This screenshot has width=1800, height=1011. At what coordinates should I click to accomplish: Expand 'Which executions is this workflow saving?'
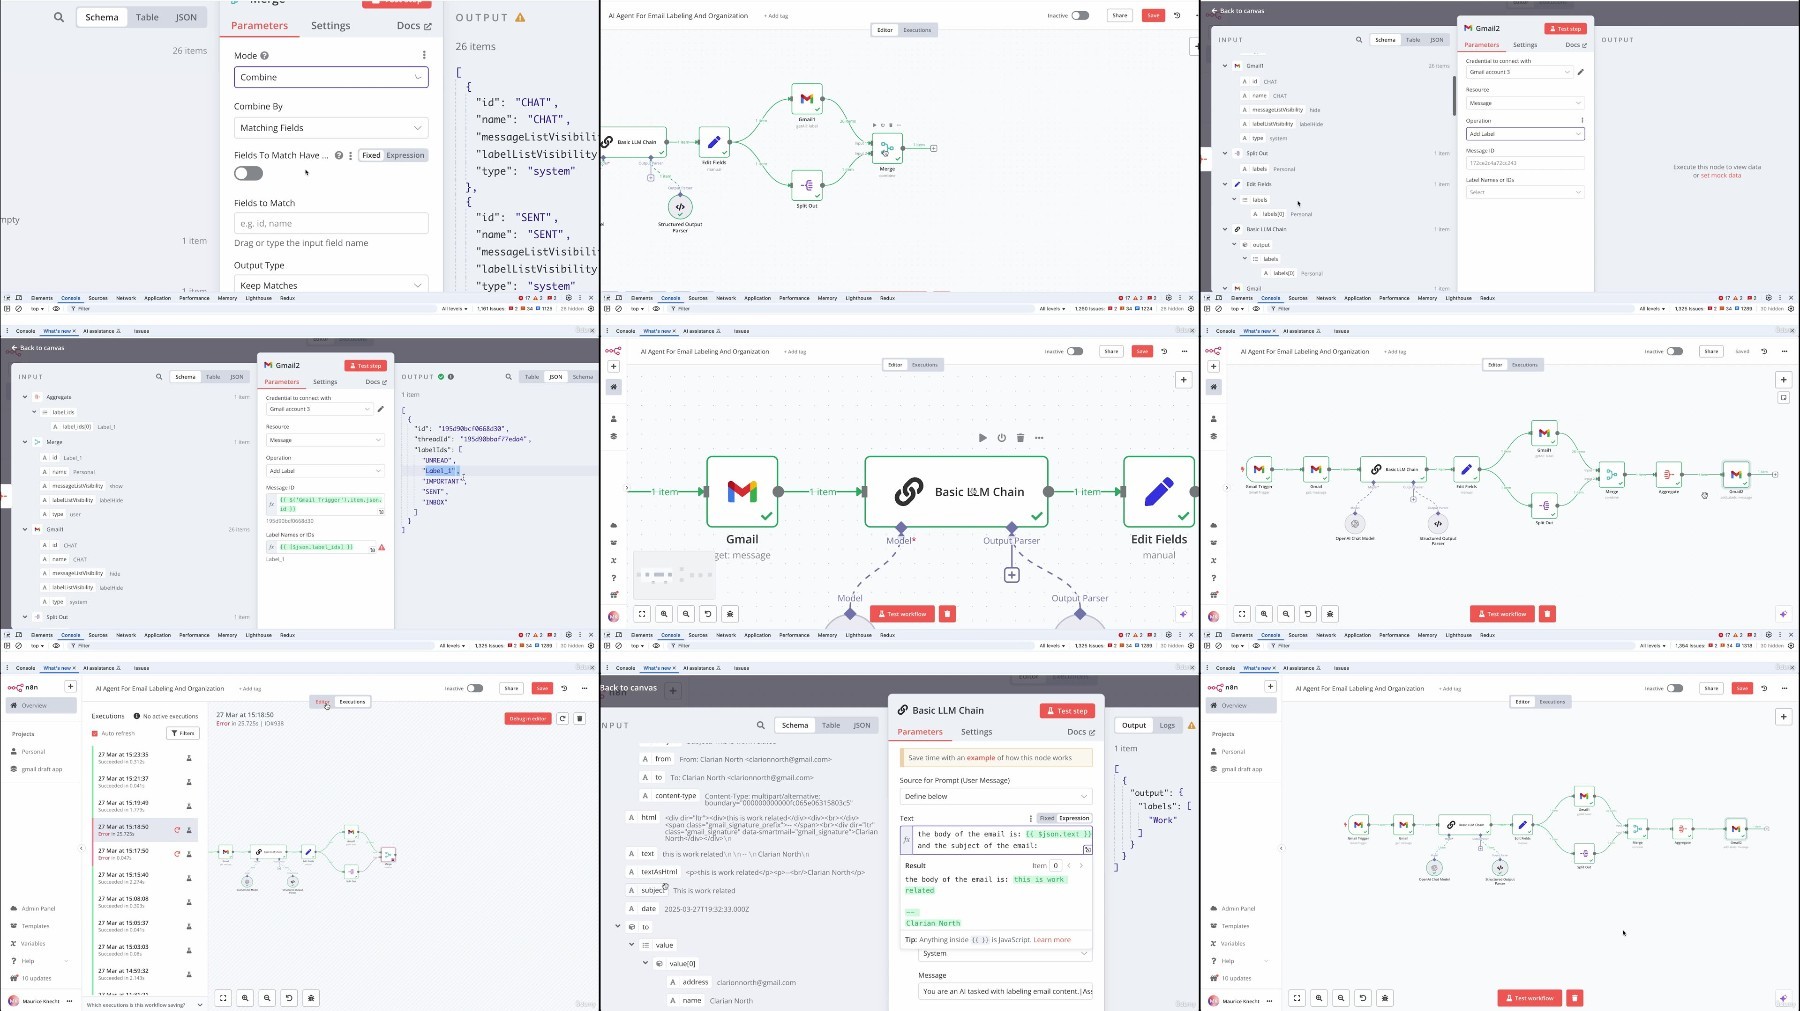(x=144, y=1004)
